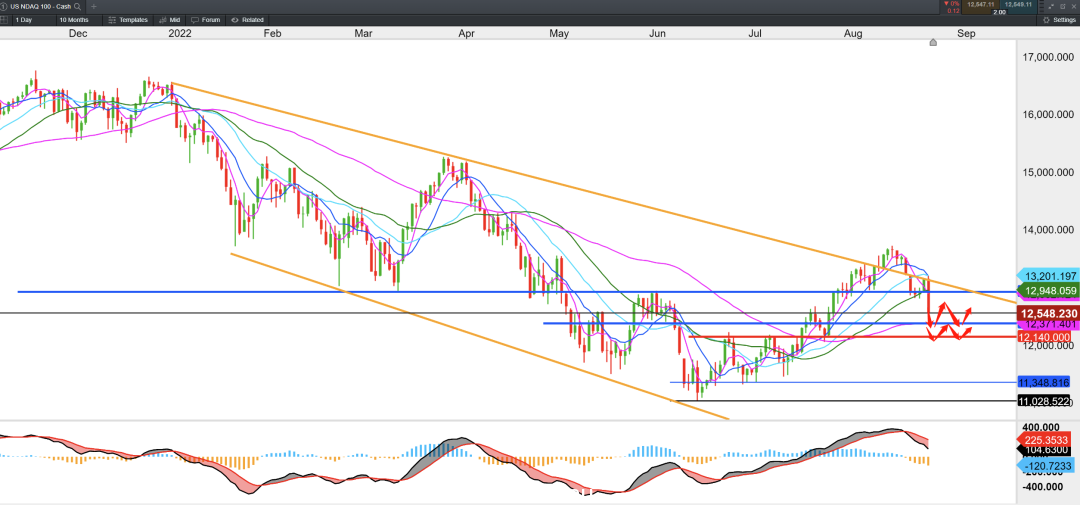
Task: Add a new chart tab with plus
Action: (x=94, y=6)
